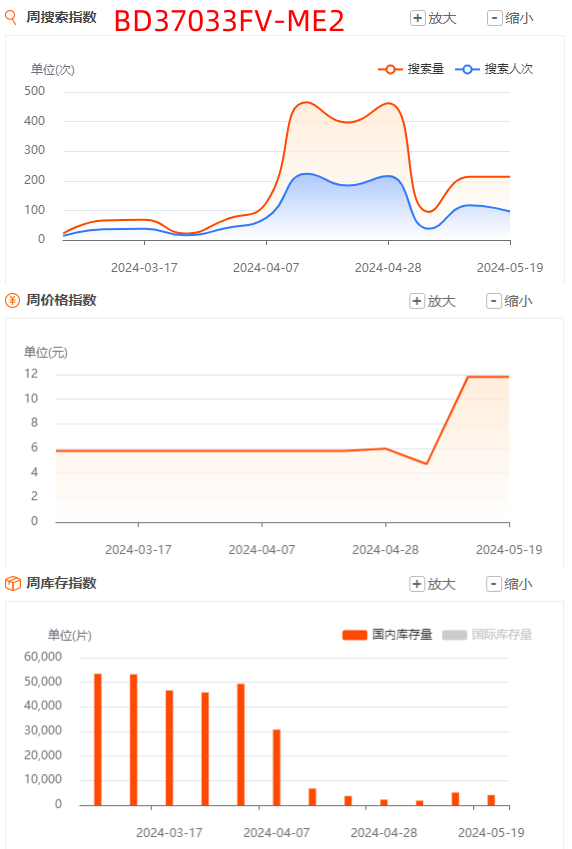Toggle the 搜索人次 legend series
Image resolution: width=572 pixels, height=849 pixels.
click(494, 69)
